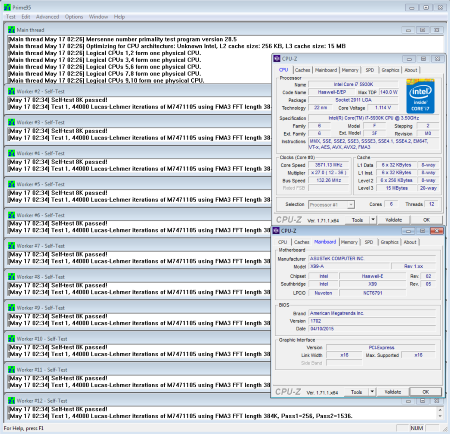450x434 pixels.
Task: Click Tools button in upper CPU-Z
Action: click(357, 220)
